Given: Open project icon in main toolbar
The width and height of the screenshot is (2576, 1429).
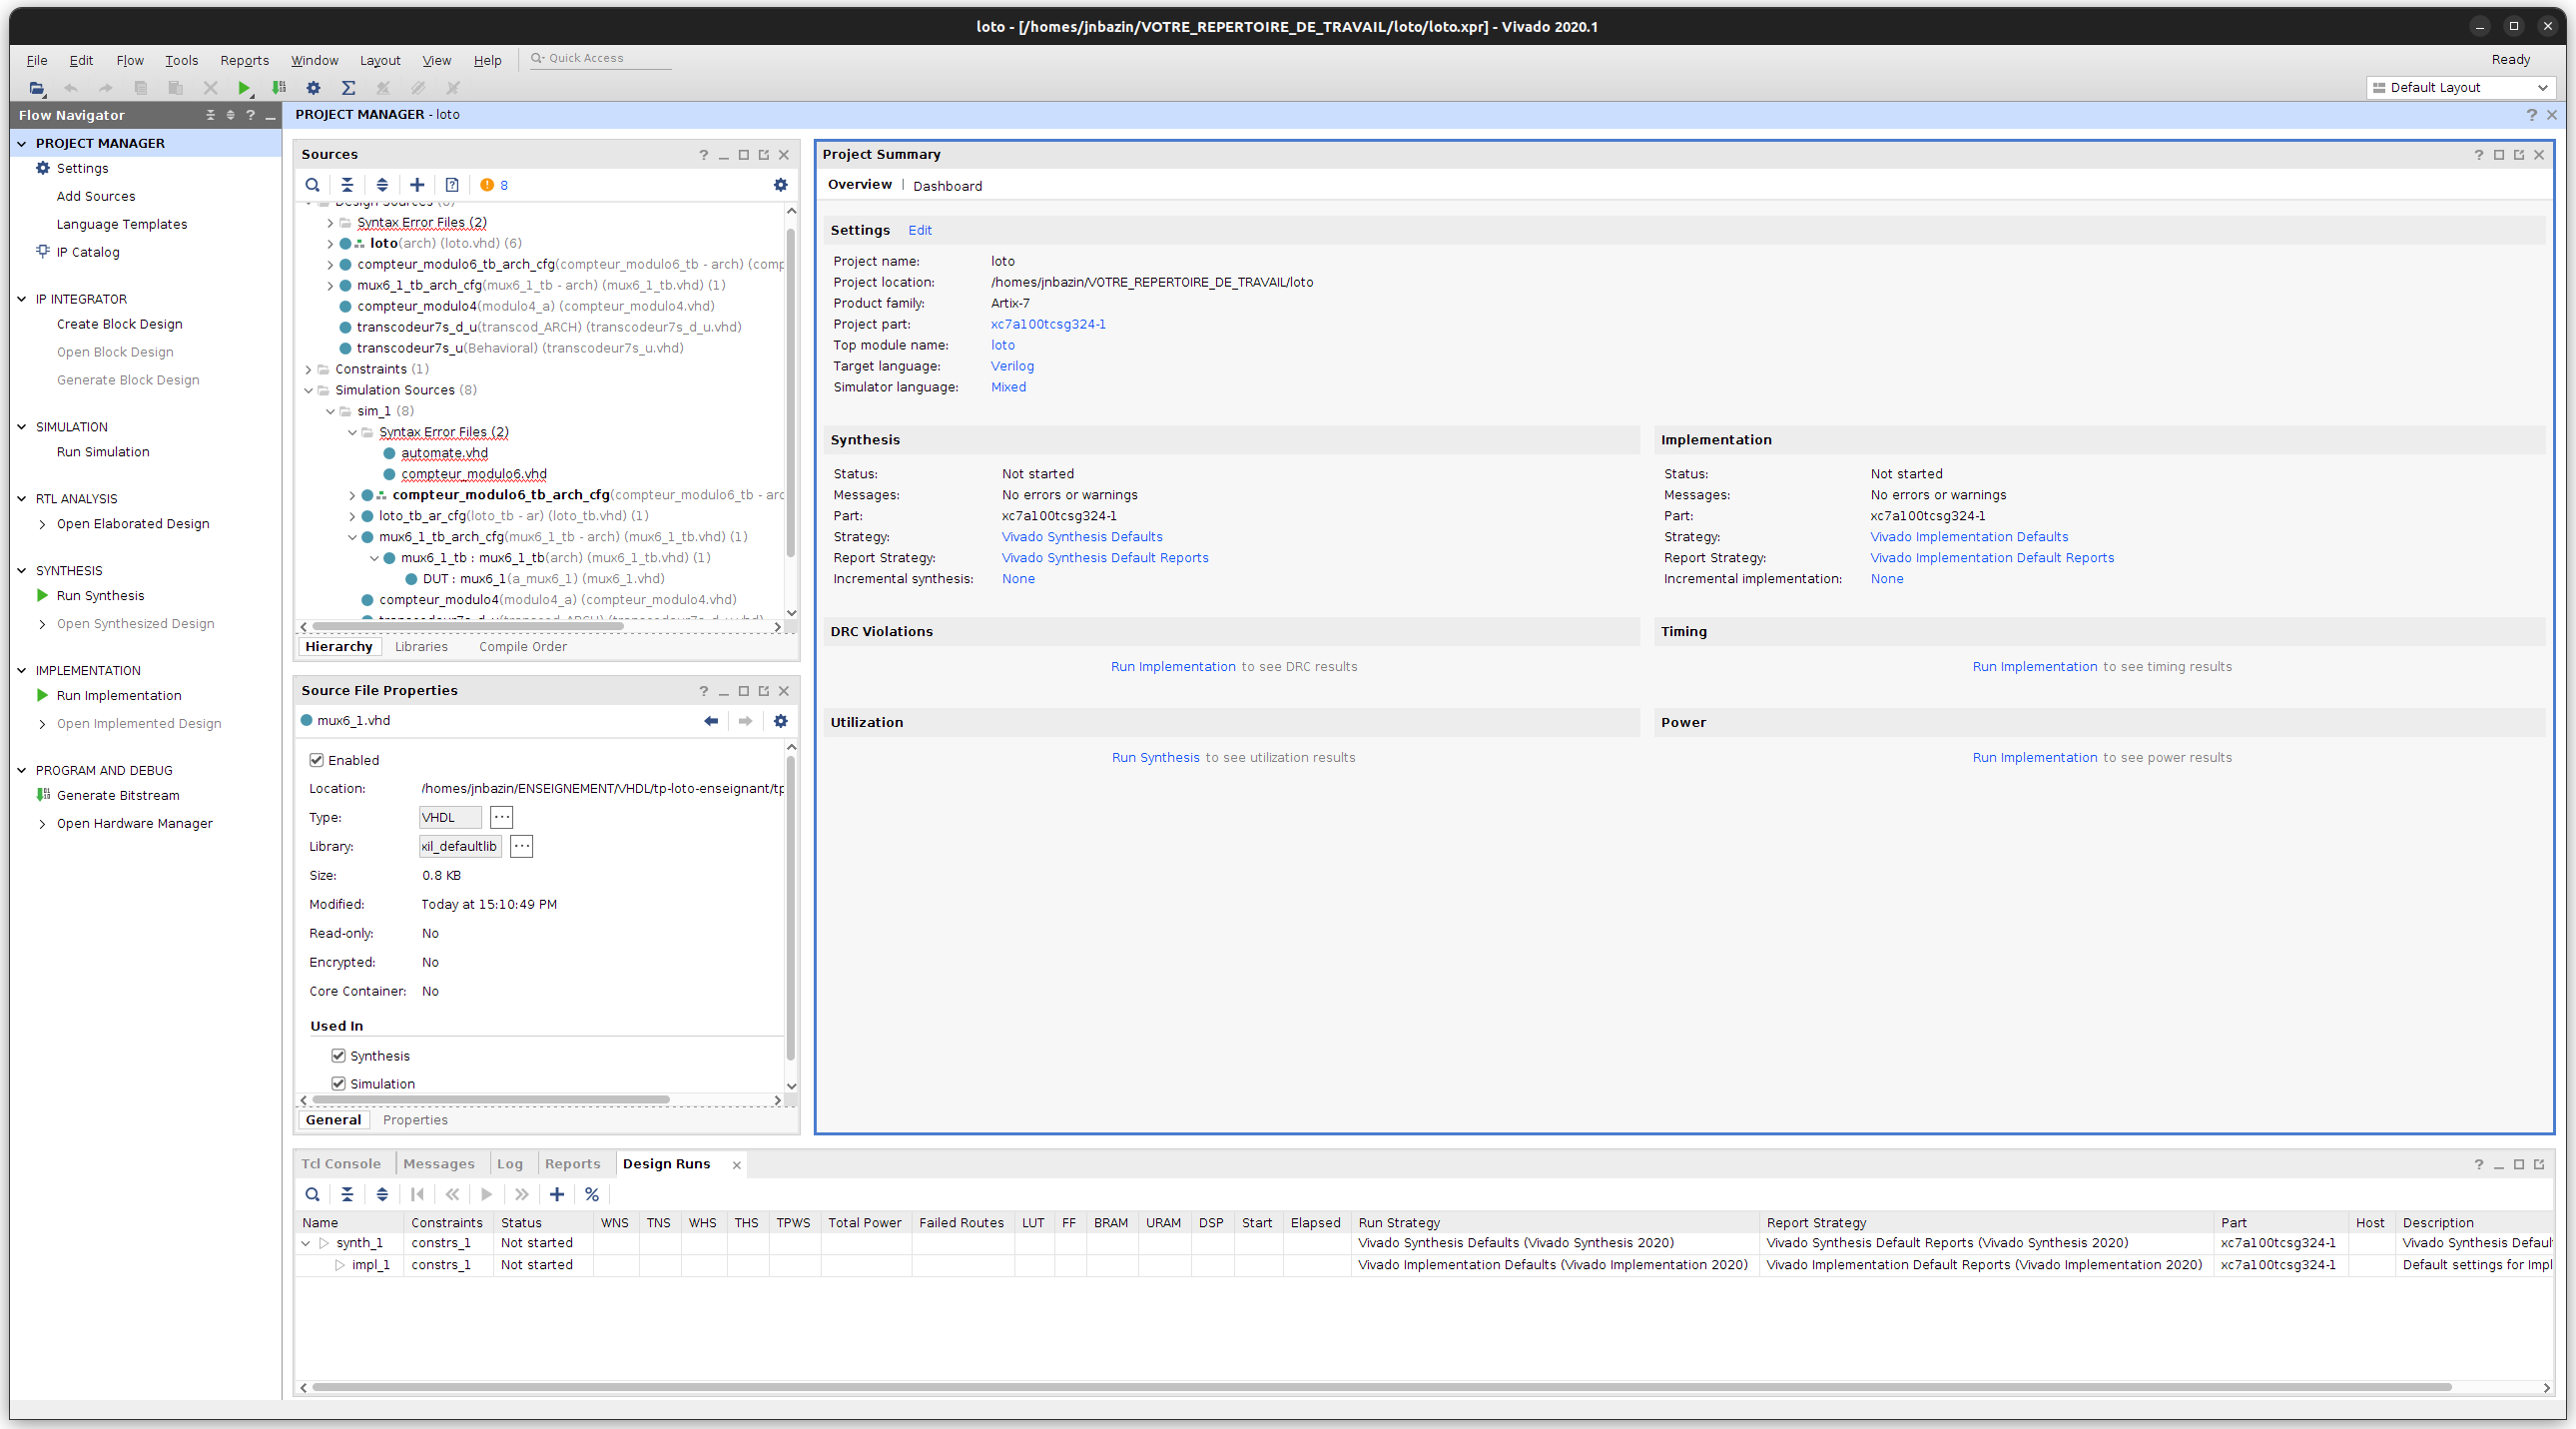Looking at the screenshot, I should tap(36, 88).
